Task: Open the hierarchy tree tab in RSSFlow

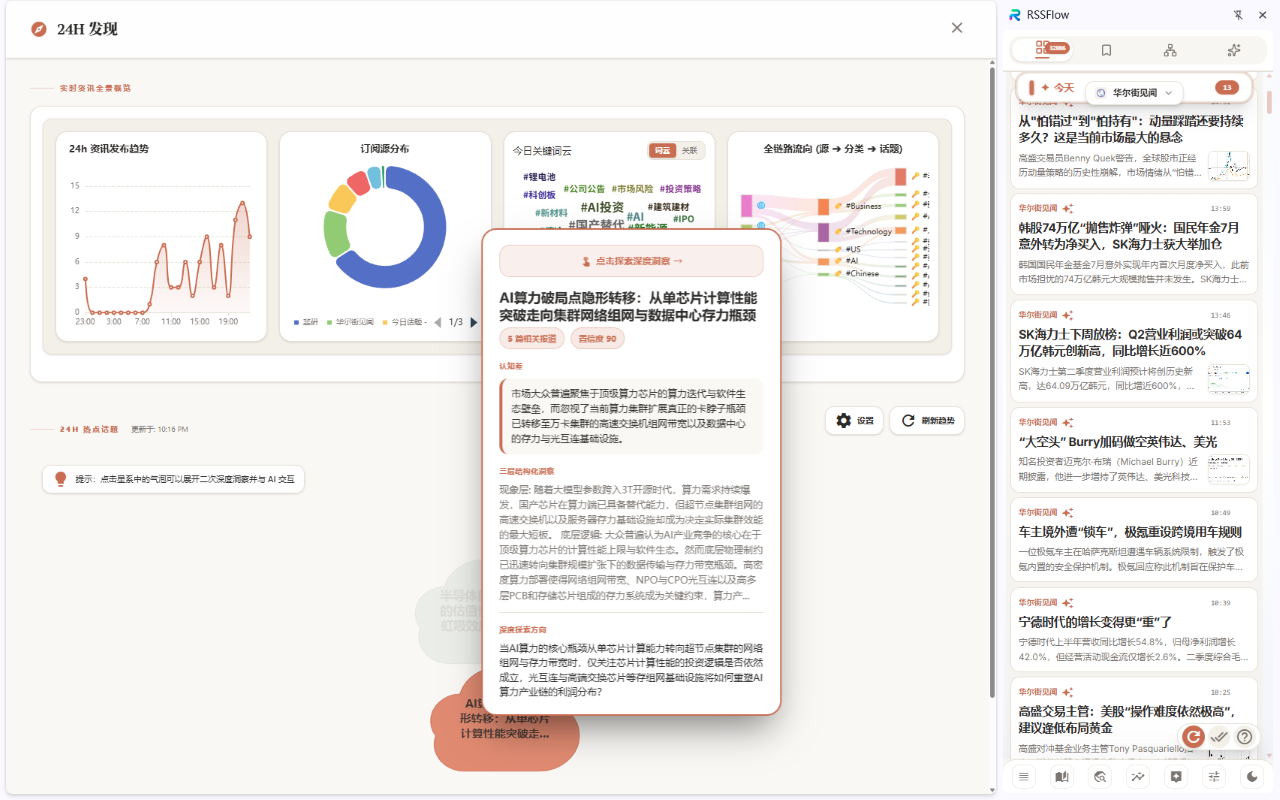Action: coord(1170,49)
